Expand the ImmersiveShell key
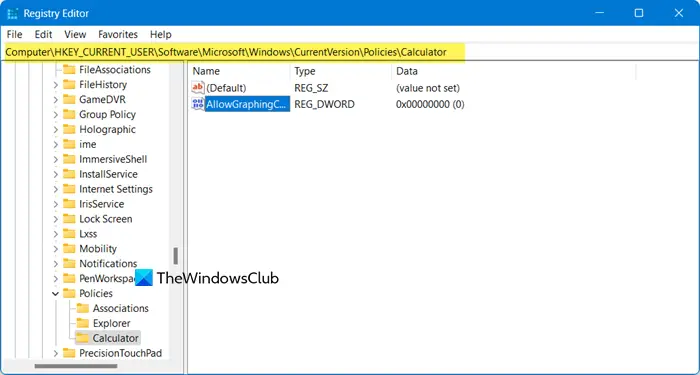700x375 pixels. click(55, 159)
